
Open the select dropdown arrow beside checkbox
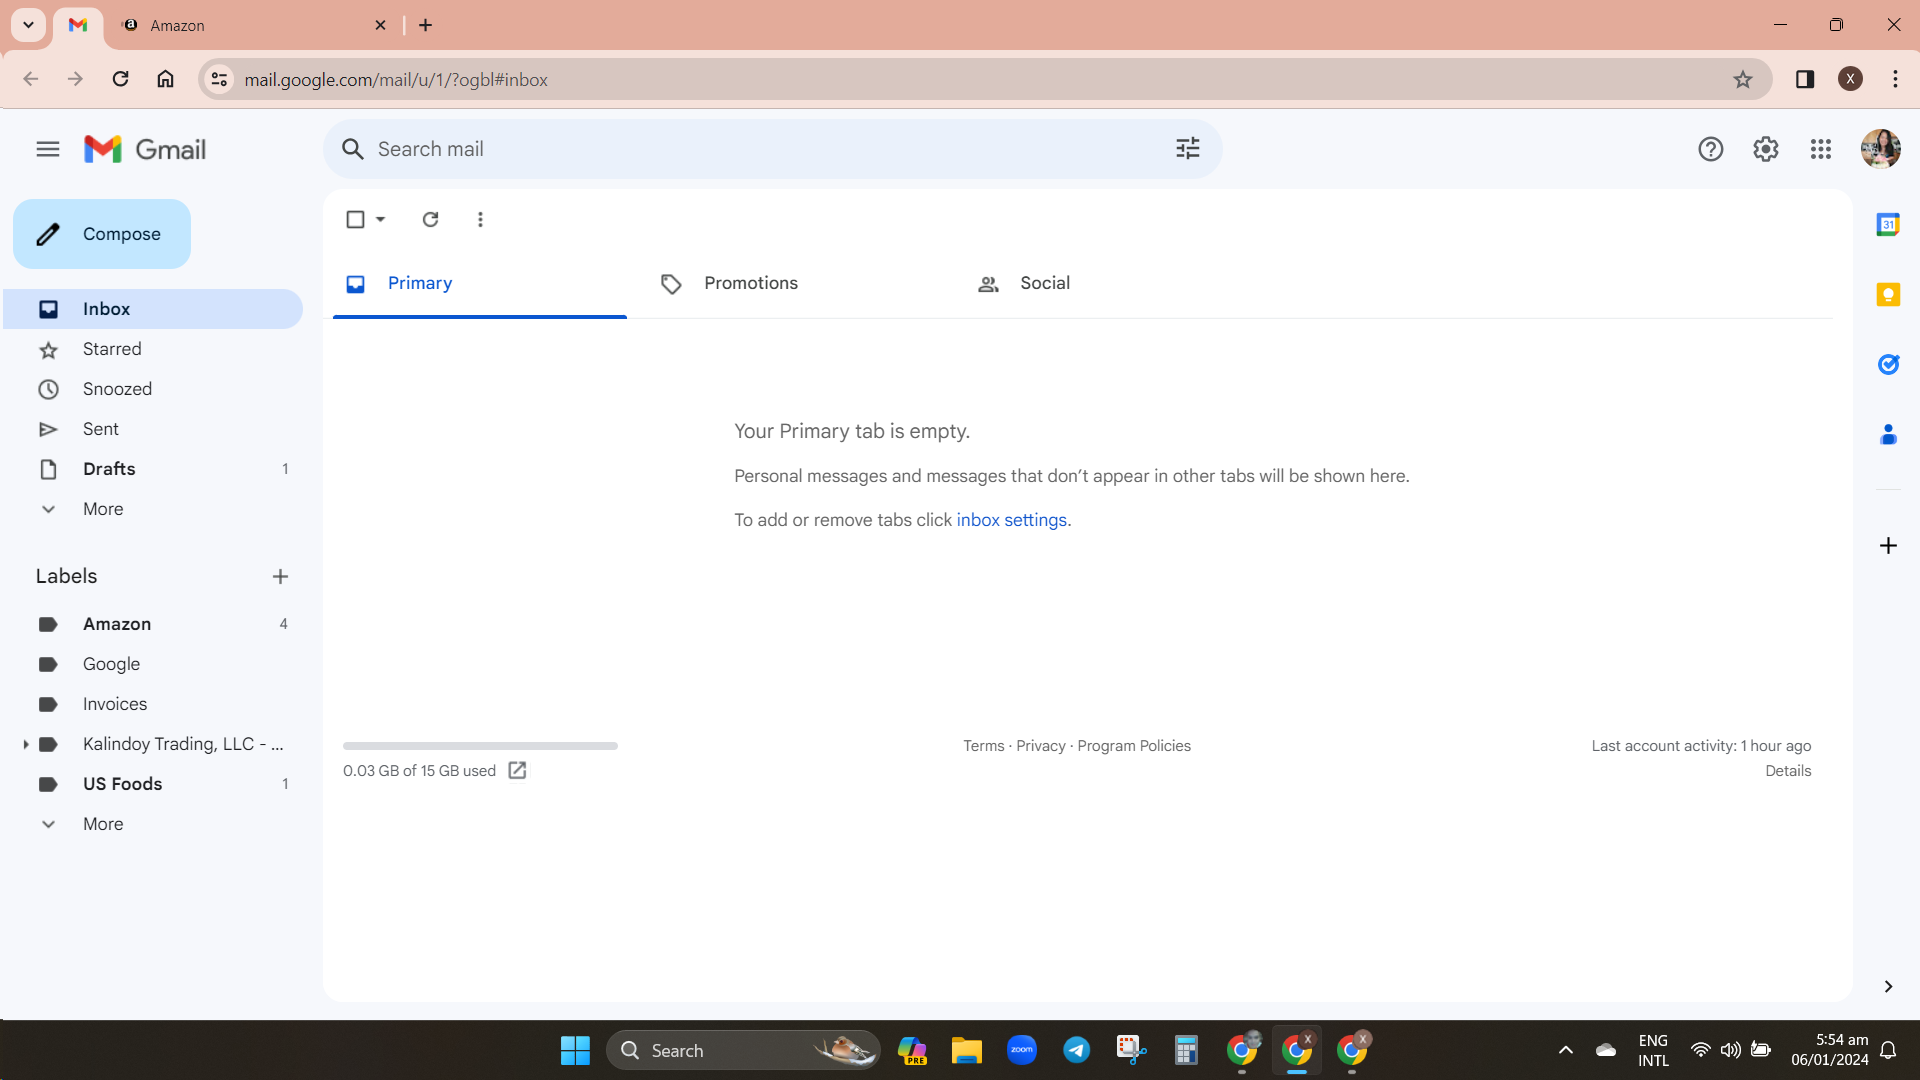[380, 219]
